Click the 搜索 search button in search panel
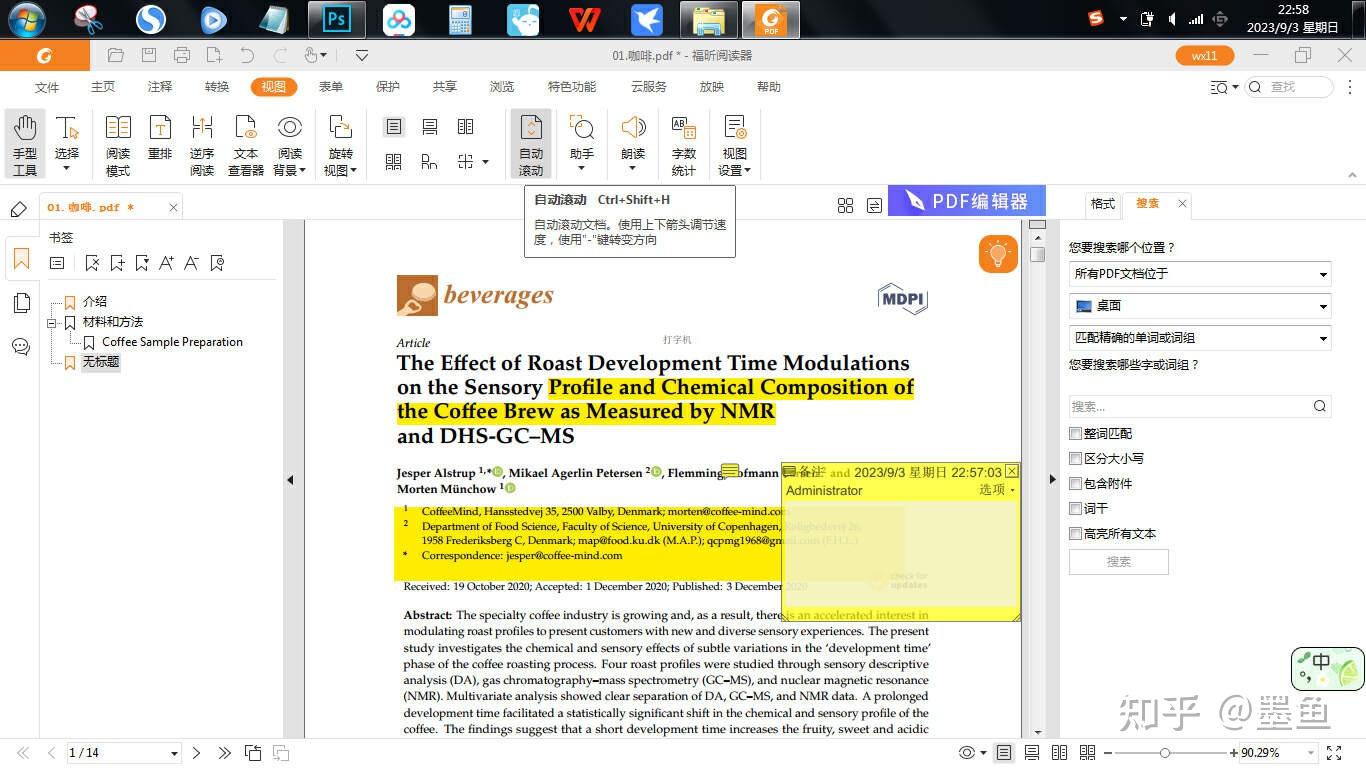 coord(1118,562)
